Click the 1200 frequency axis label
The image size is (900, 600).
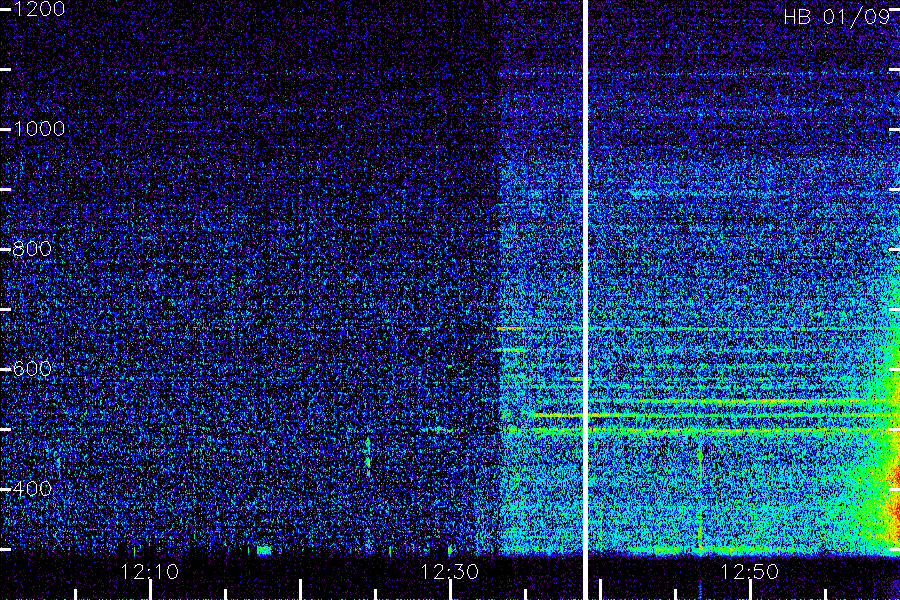[38, 9]
